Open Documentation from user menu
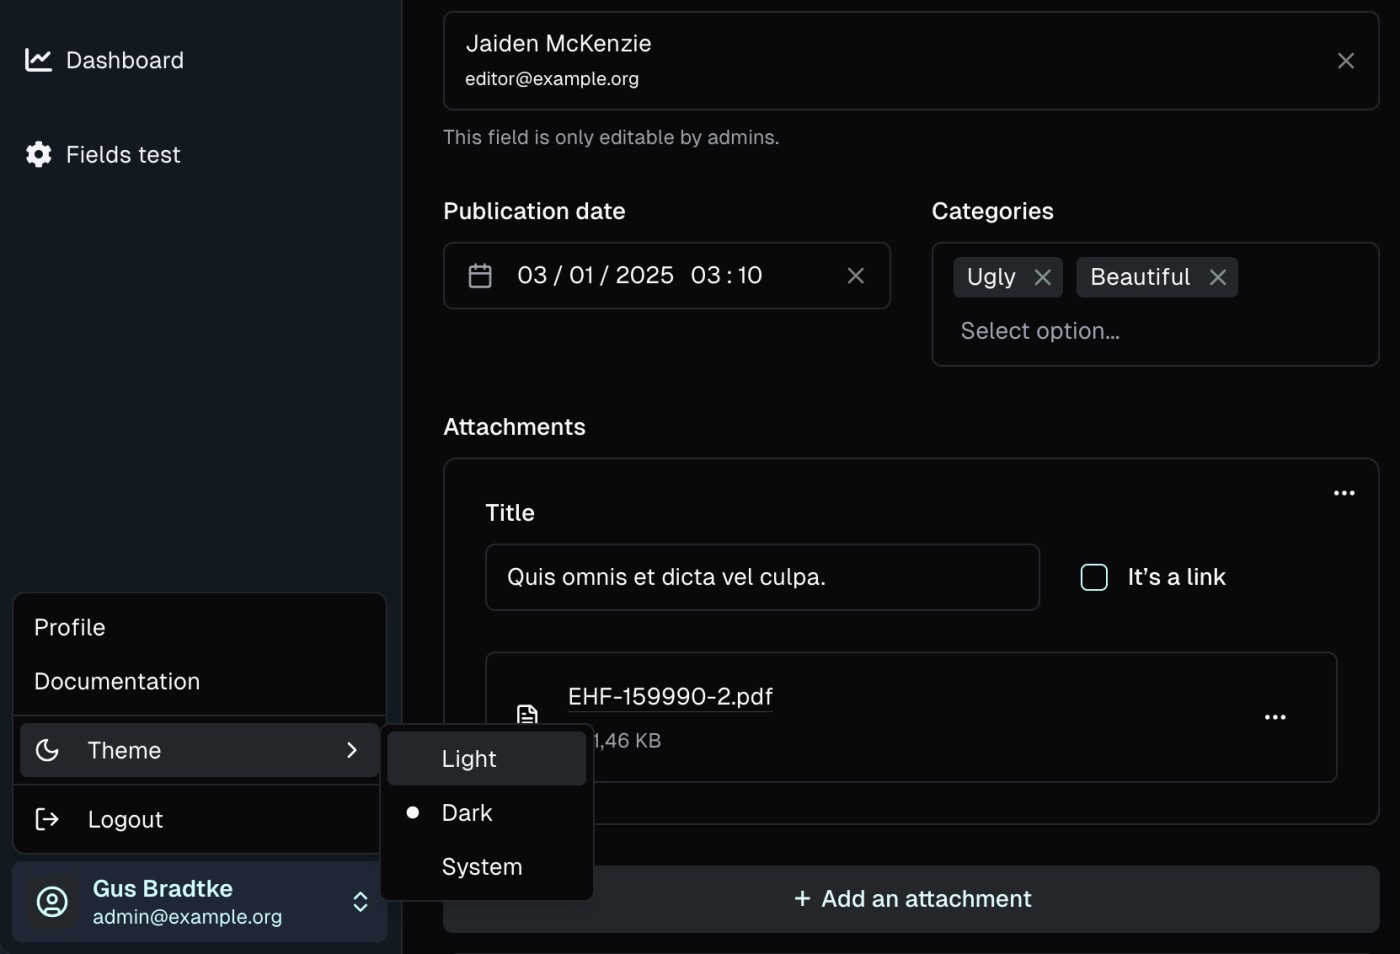The height and width of the screenshot is (954, 1400). pos(117,681)
